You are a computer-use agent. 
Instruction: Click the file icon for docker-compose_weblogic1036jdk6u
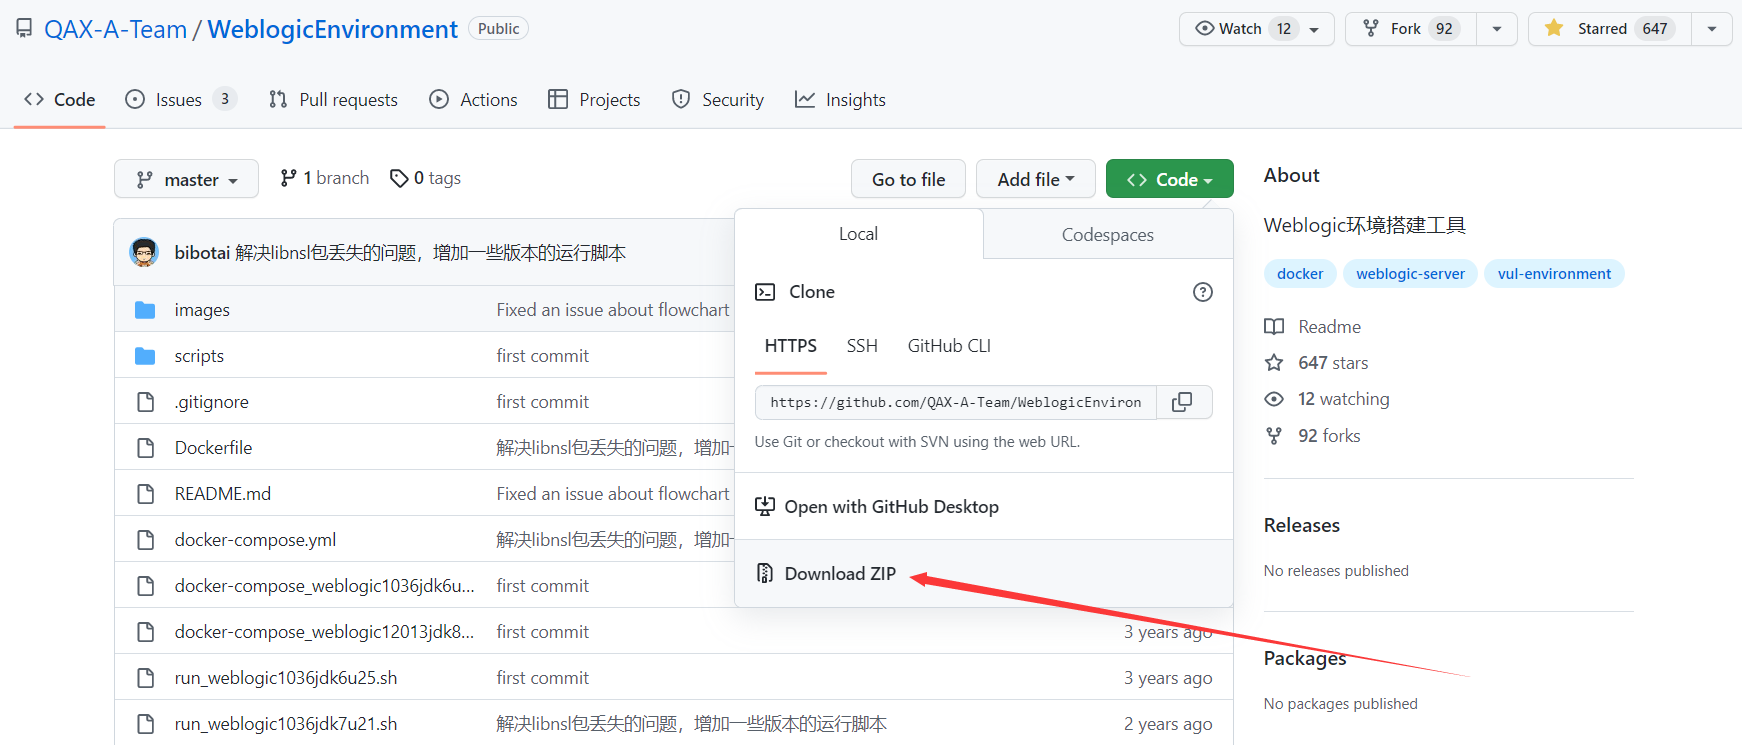[x=146, y=586]
